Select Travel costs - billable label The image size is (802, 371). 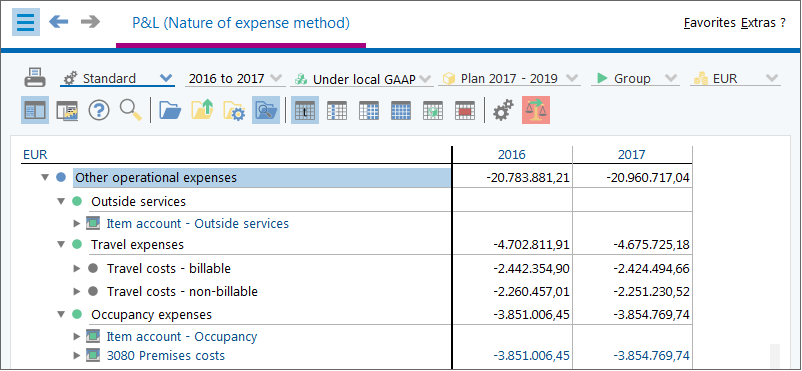pyautogui.click(x=169, y=268)
